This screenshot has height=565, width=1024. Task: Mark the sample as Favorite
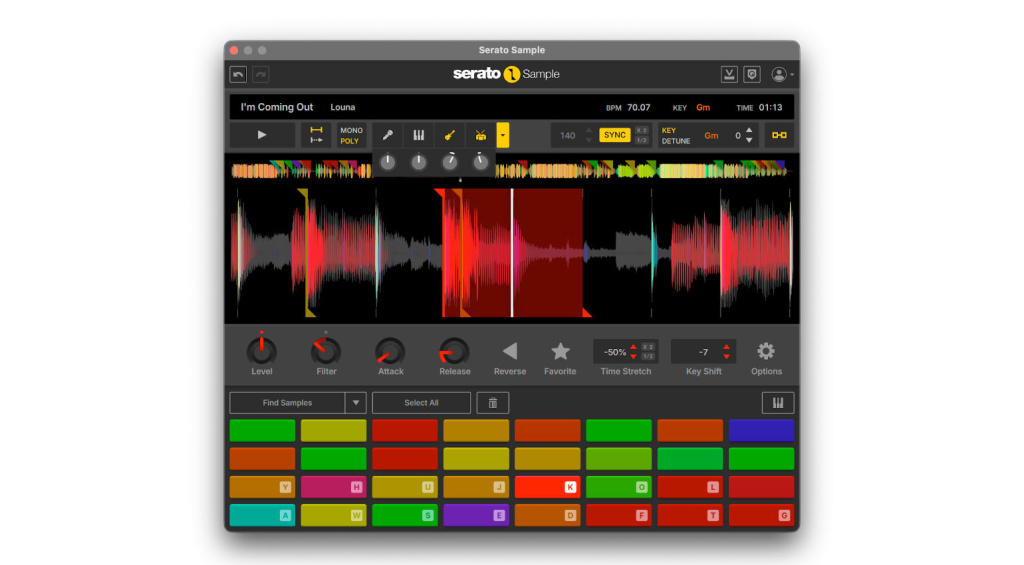(x=560, y=351)
